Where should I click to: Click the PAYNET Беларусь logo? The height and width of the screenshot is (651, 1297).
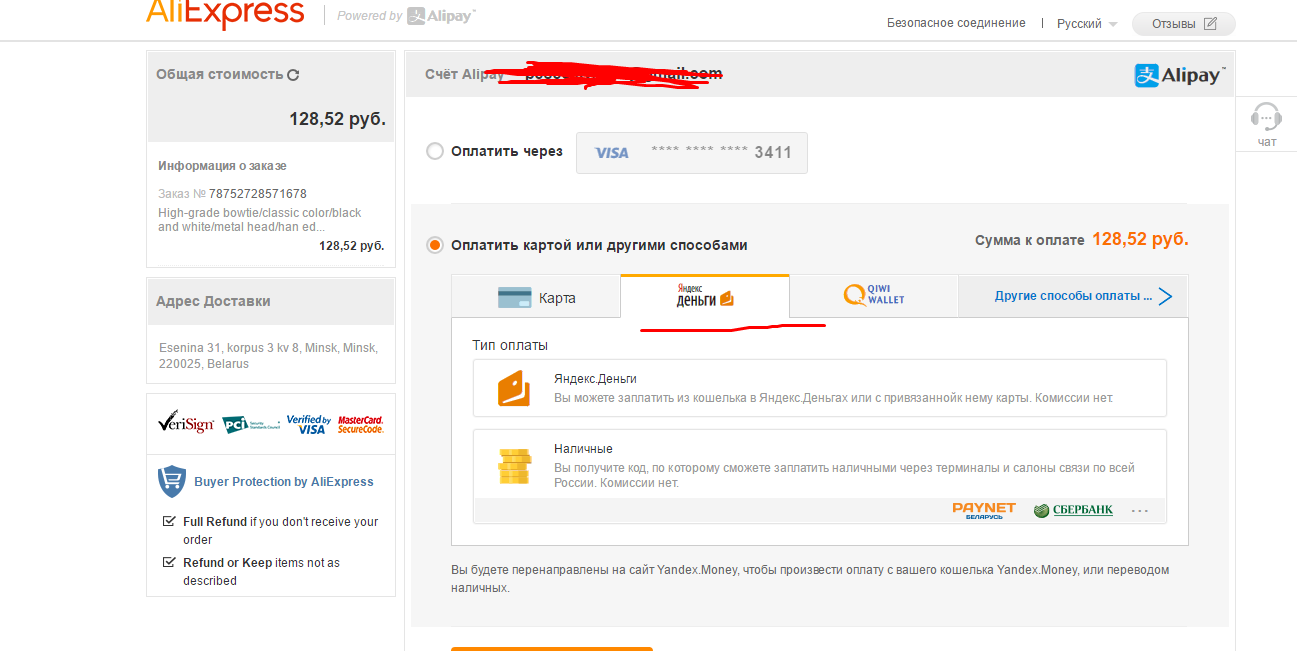984,510
